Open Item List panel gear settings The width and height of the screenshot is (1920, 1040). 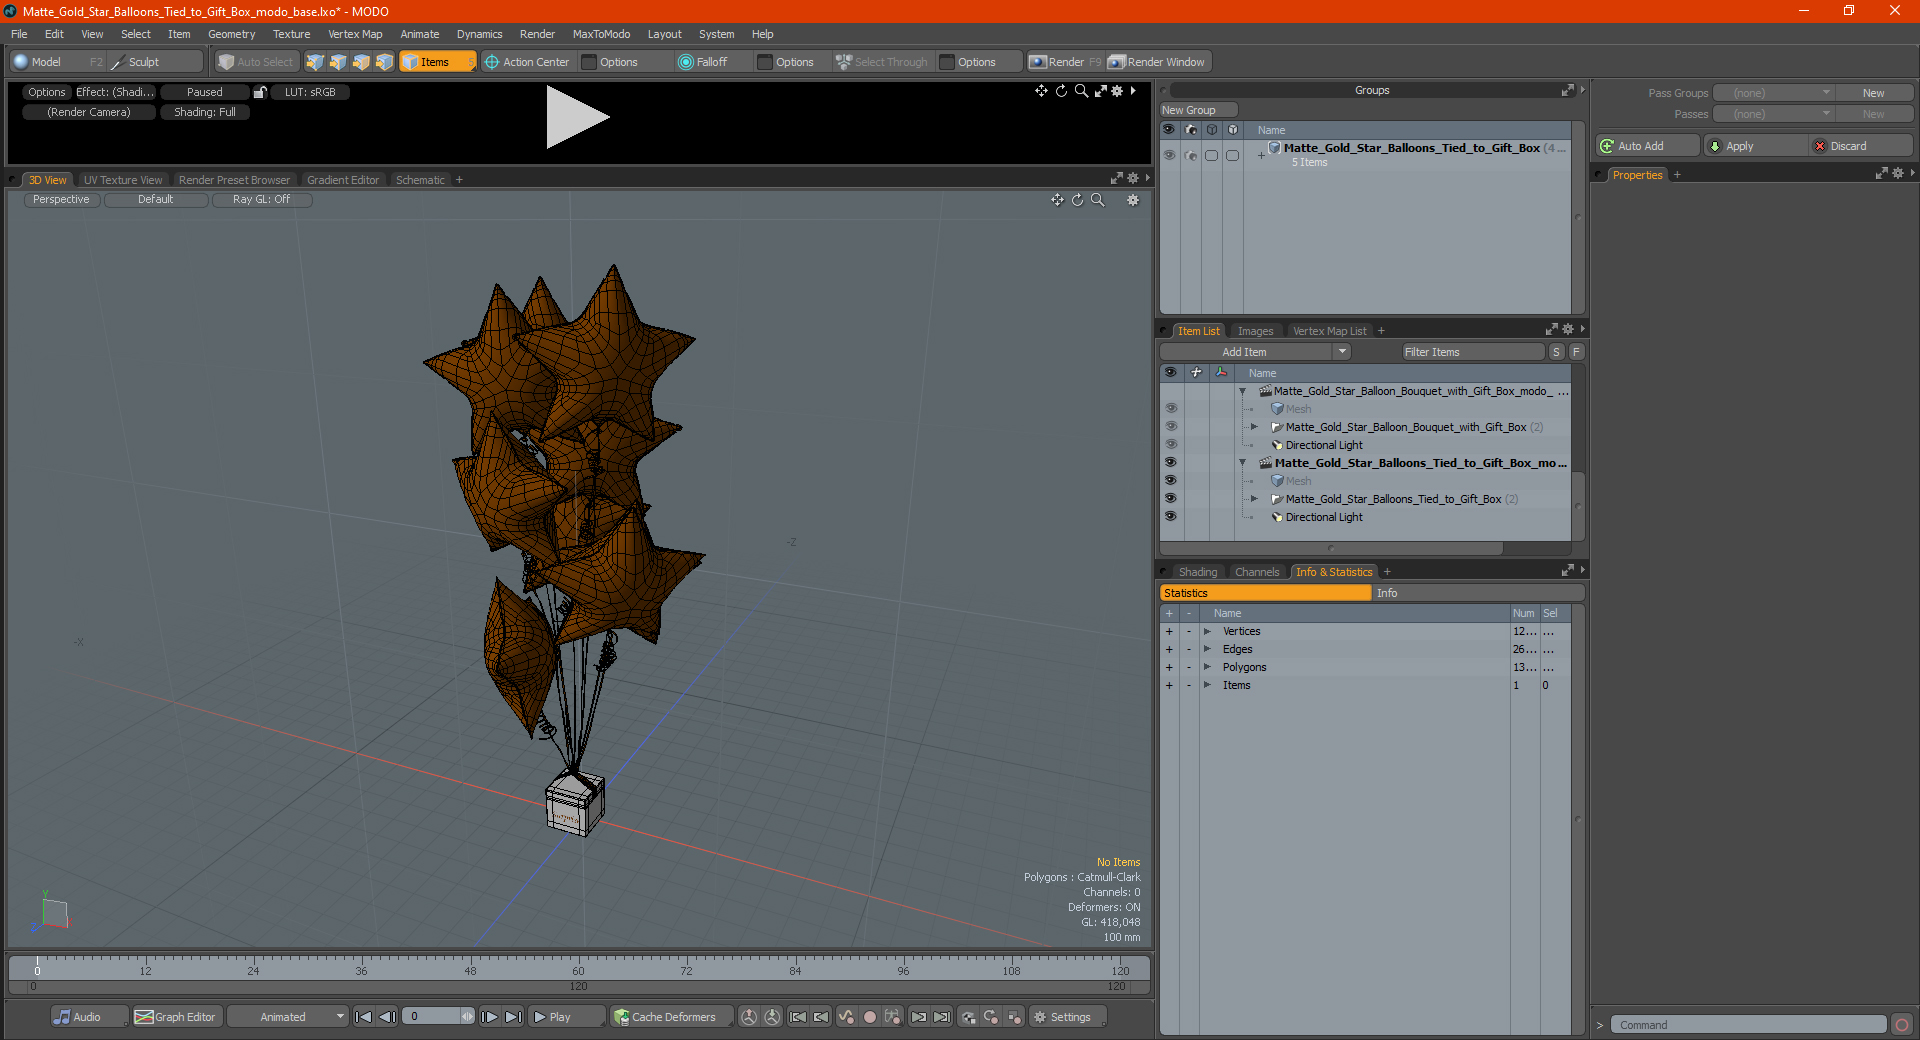coord(1568,329)
